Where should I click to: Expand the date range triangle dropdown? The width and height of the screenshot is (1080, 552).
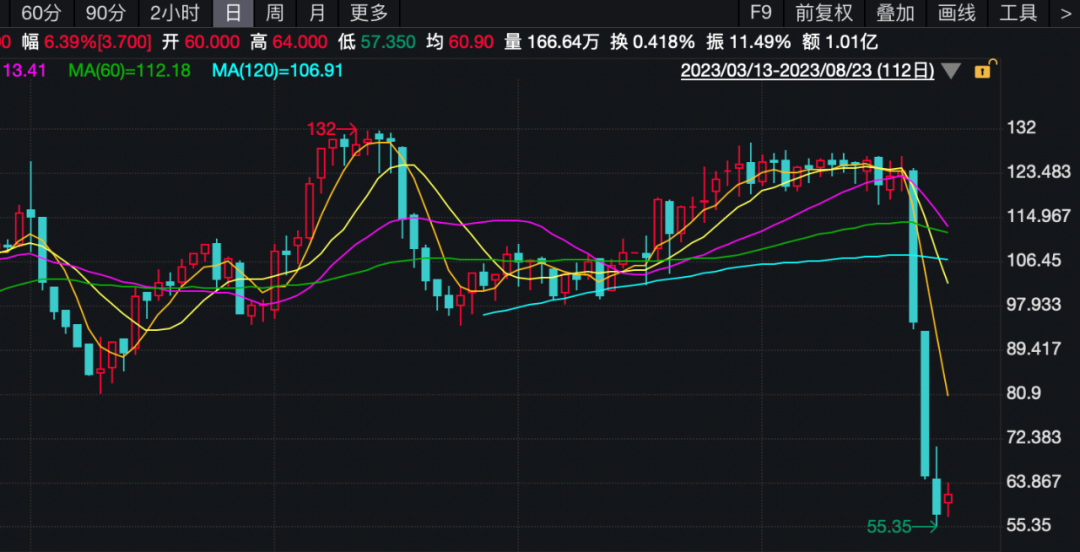point(952,70)
